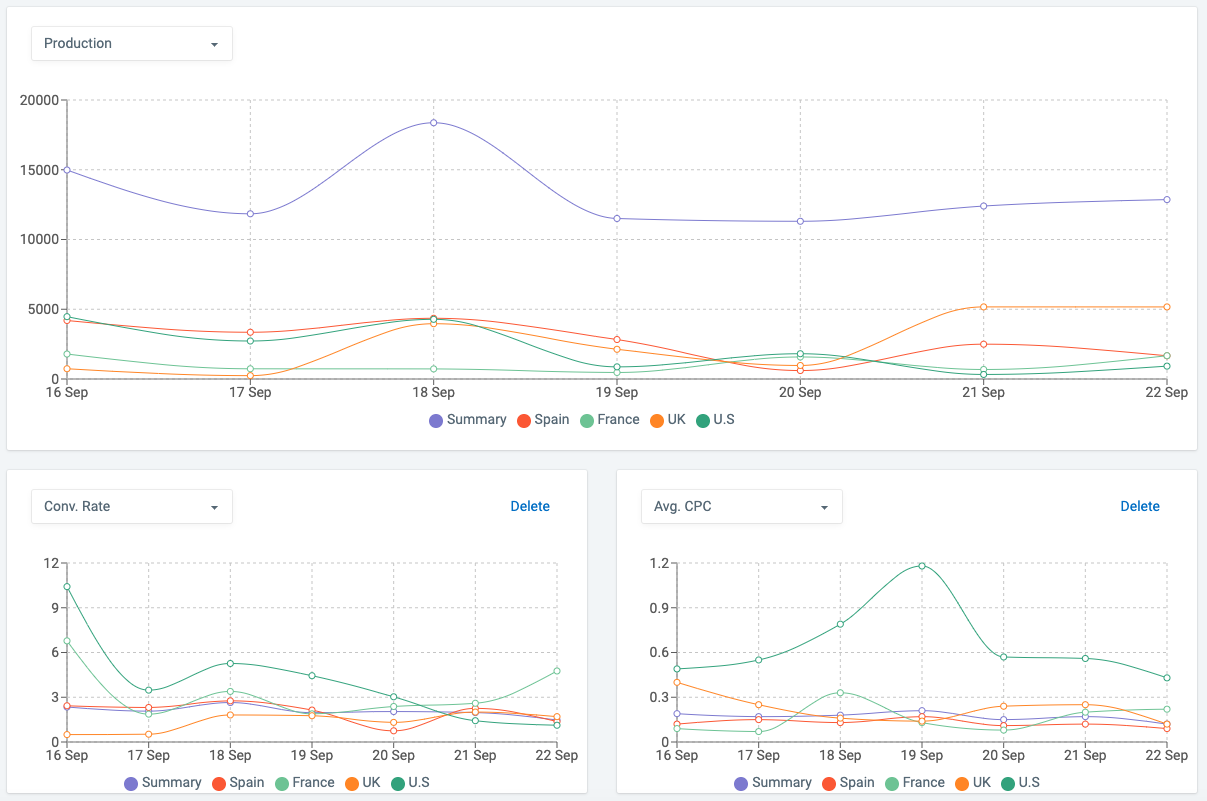
Task: Toggle UK series in Avg. CPC legend
Action: pos(973,783)
